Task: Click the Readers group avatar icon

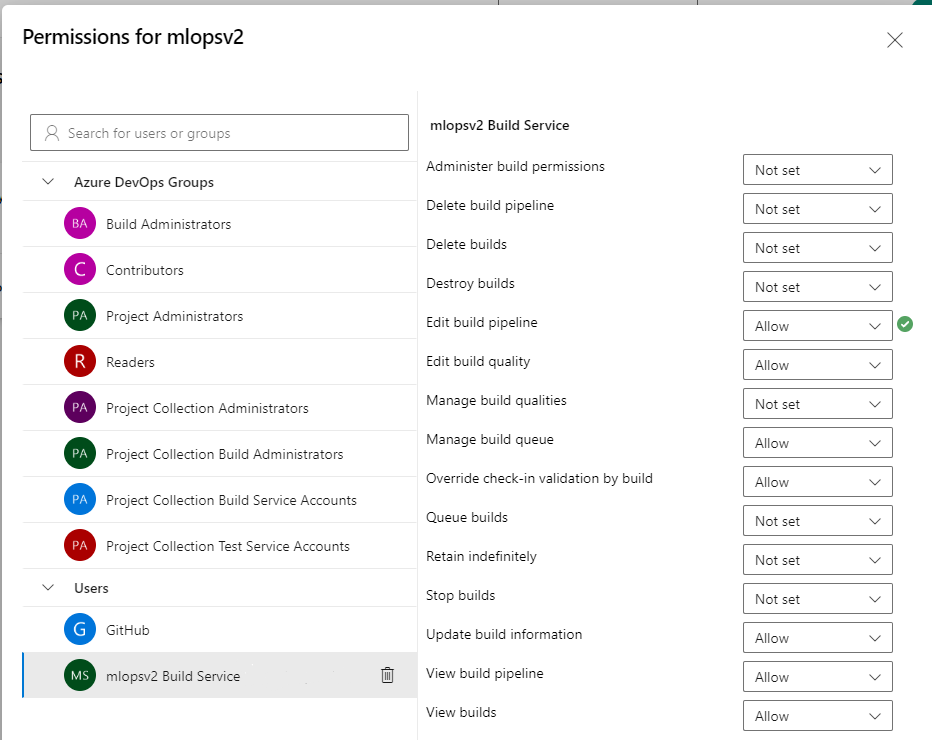Action: click(80, 362)
